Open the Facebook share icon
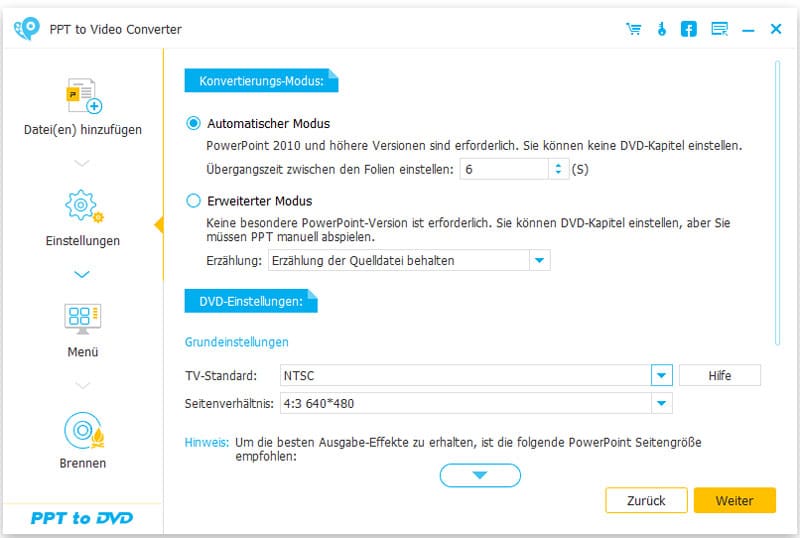This screenshot has height=538, width=800. [689, 29]
